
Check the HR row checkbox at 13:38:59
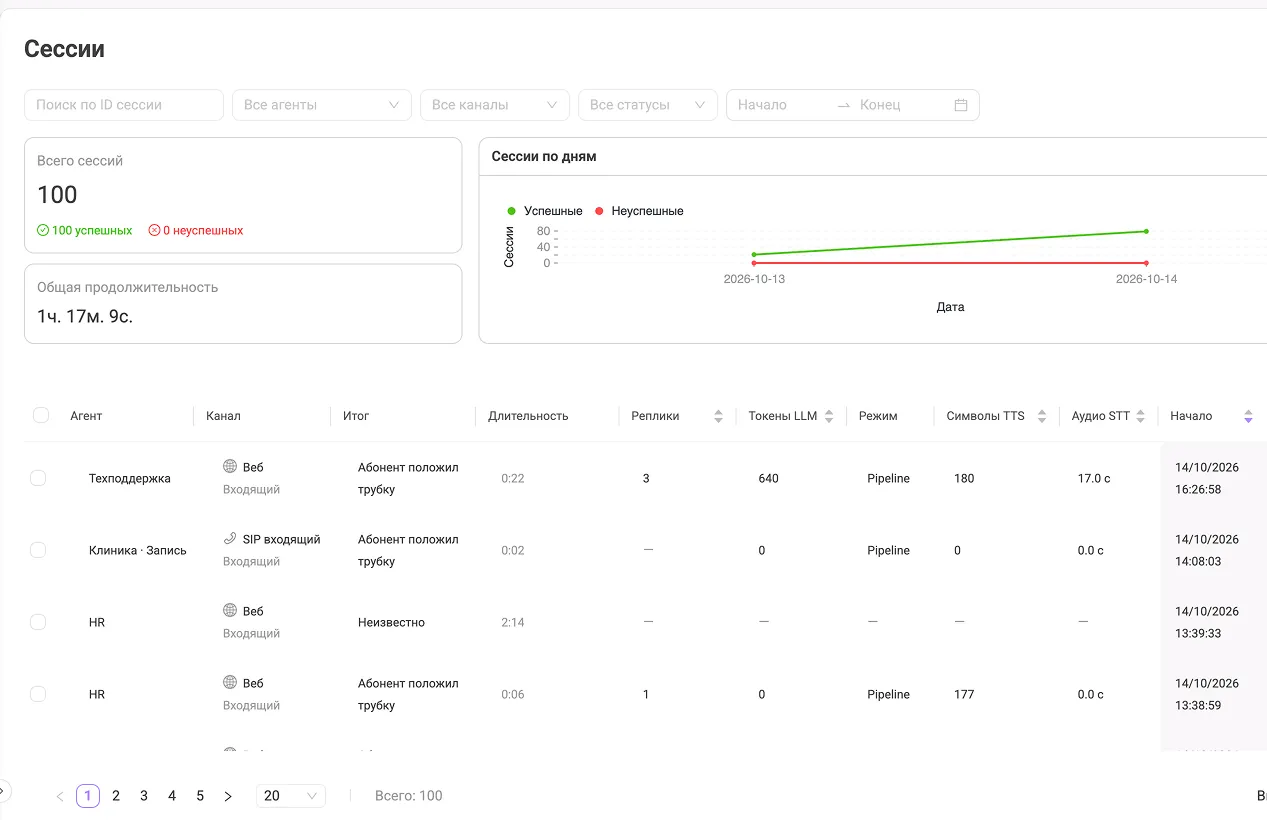coord(38,694)
